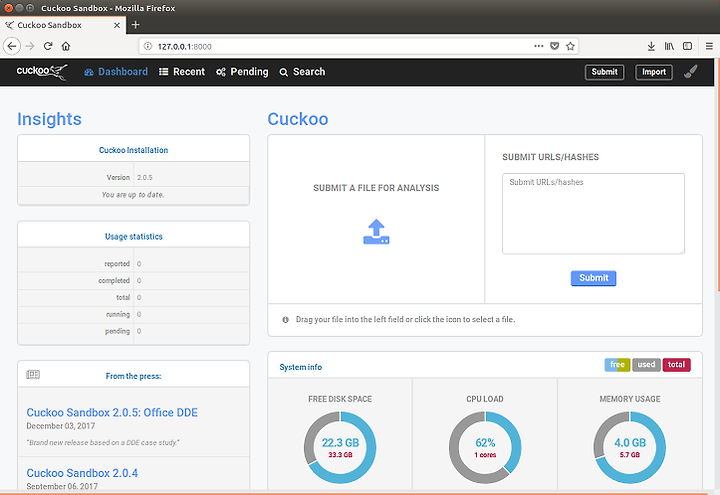
Task: Click the newspaper icon beside From the press
Action: click(33, 375)
